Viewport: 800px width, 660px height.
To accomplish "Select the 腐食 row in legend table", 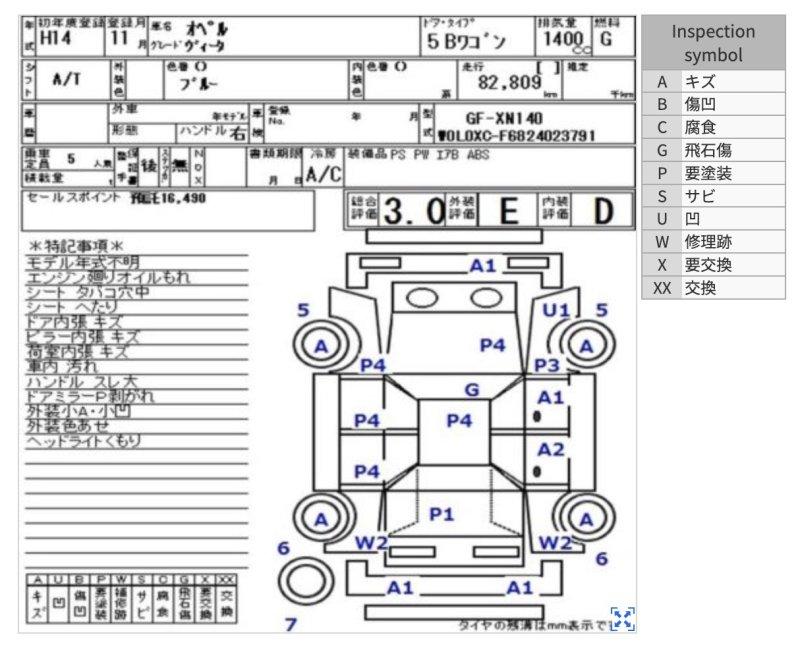I will 713,127.
